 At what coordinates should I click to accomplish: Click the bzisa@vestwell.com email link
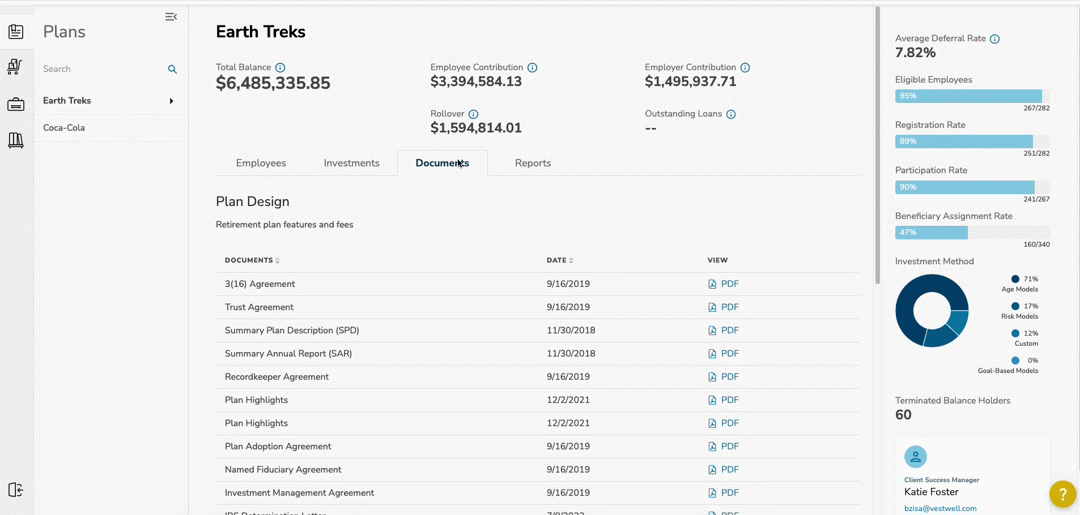(x=940, y=508)
